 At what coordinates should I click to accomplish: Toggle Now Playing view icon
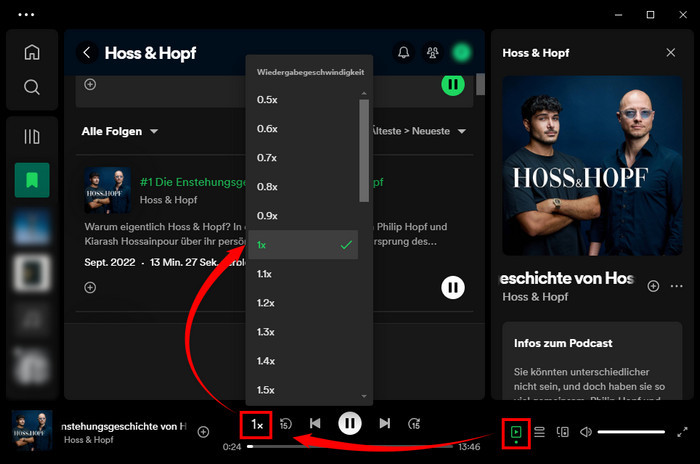(516, 432)
